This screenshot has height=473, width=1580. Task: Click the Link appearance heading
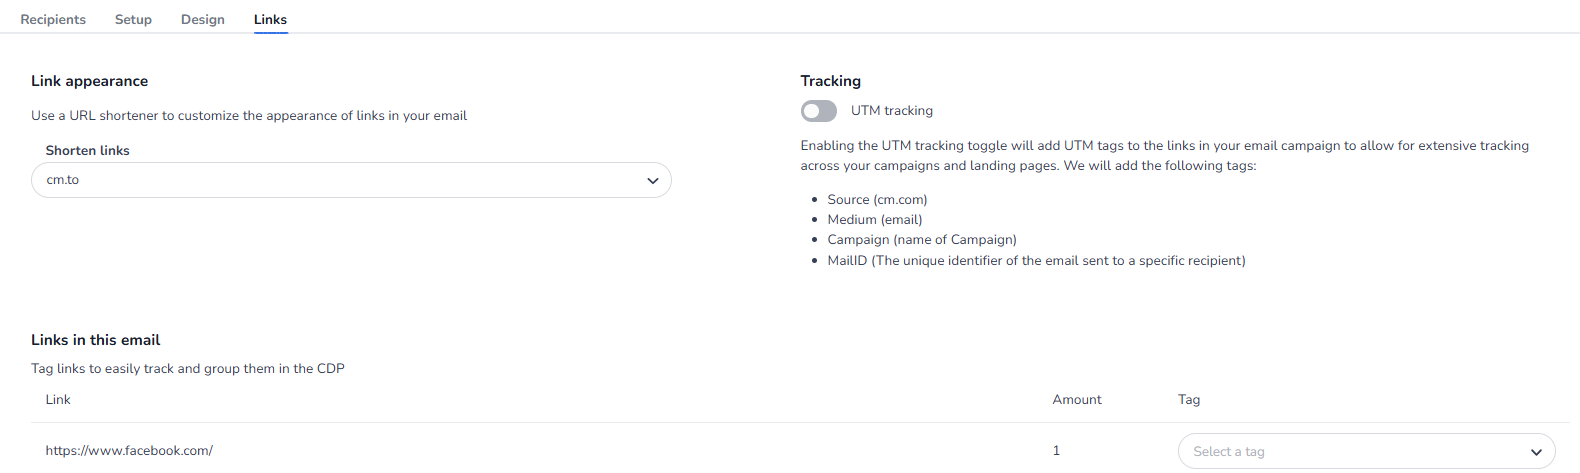[x=89, y=81]
